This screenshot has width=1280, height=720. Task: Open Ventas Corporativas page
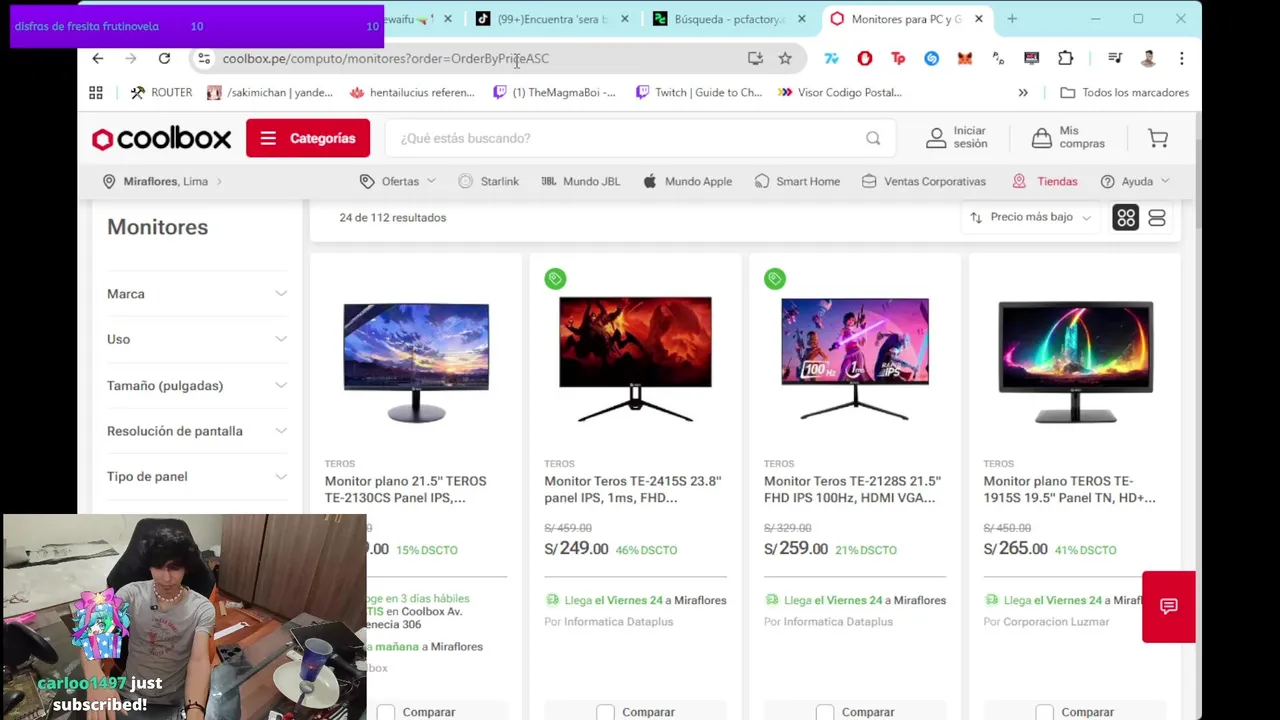point(924,181)
